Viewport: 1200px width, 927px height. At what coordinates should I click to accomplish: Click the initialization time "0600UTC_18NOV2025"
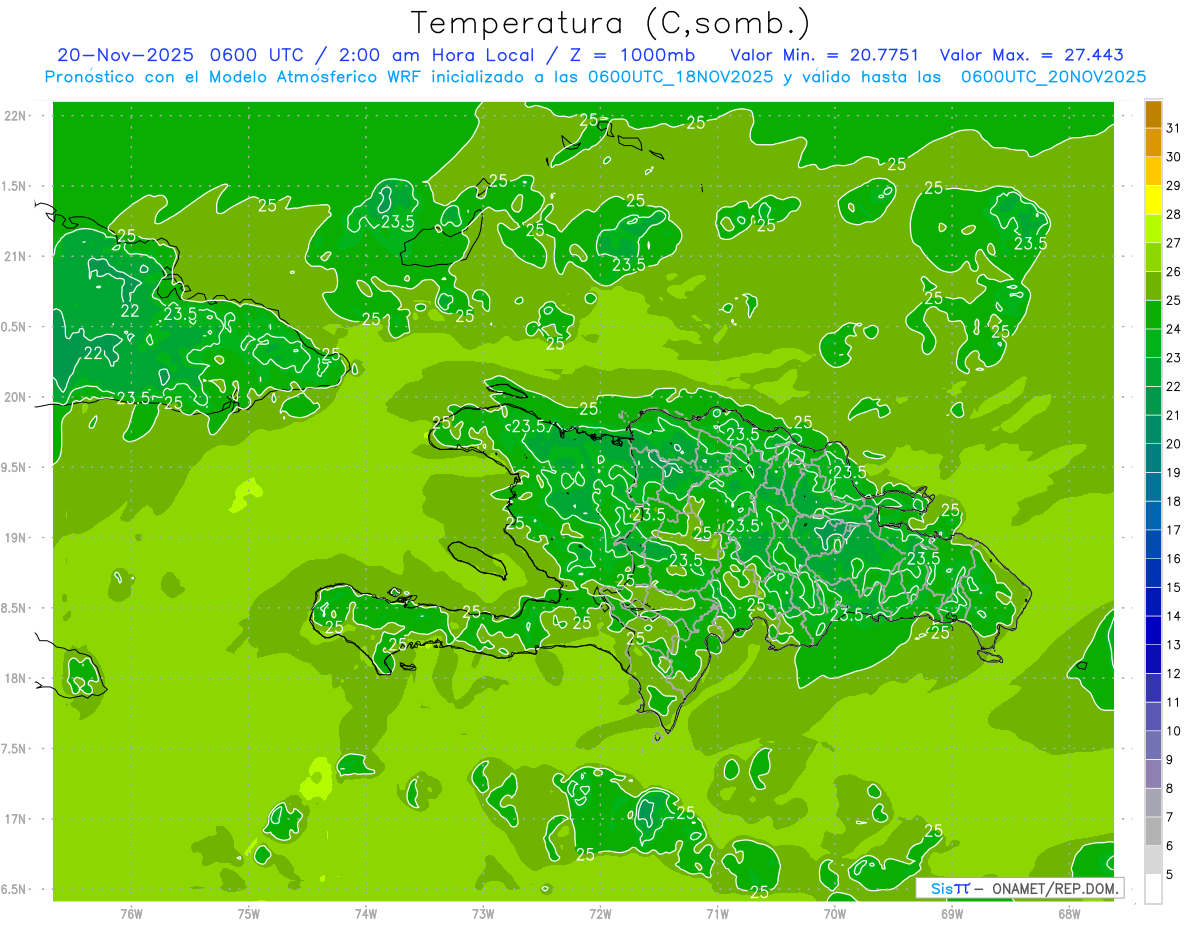pos(680,77)
